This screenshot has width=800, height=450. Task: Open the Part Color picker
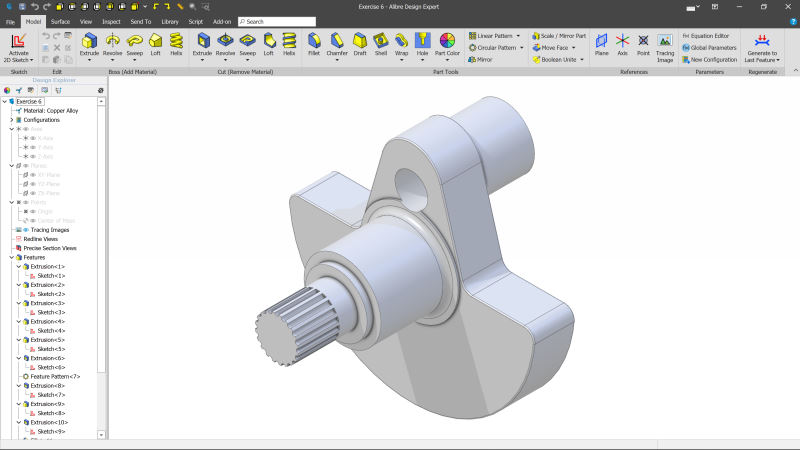click(x=447, y=45)
